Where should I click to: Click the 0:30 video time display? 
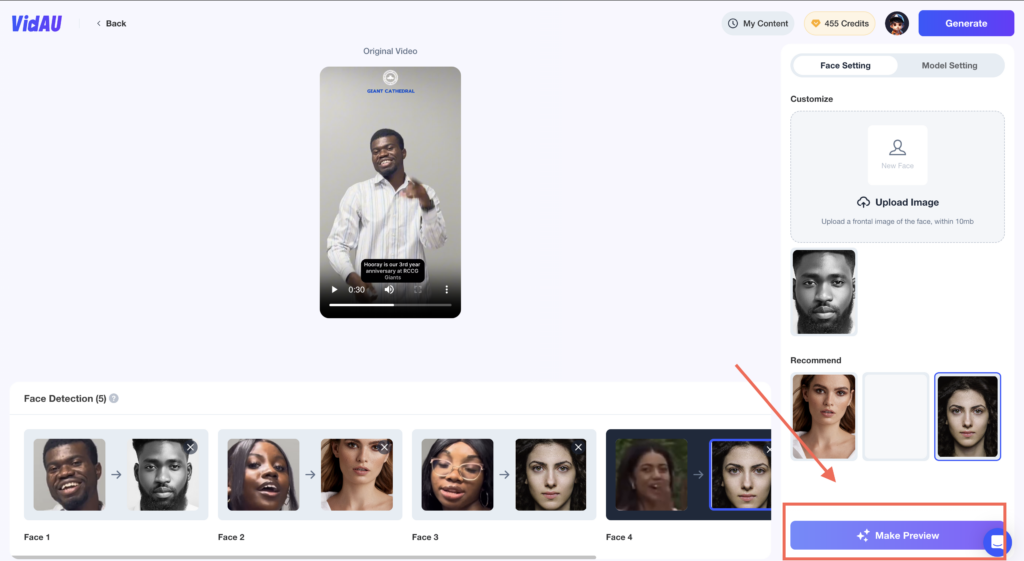coord(357,289)
